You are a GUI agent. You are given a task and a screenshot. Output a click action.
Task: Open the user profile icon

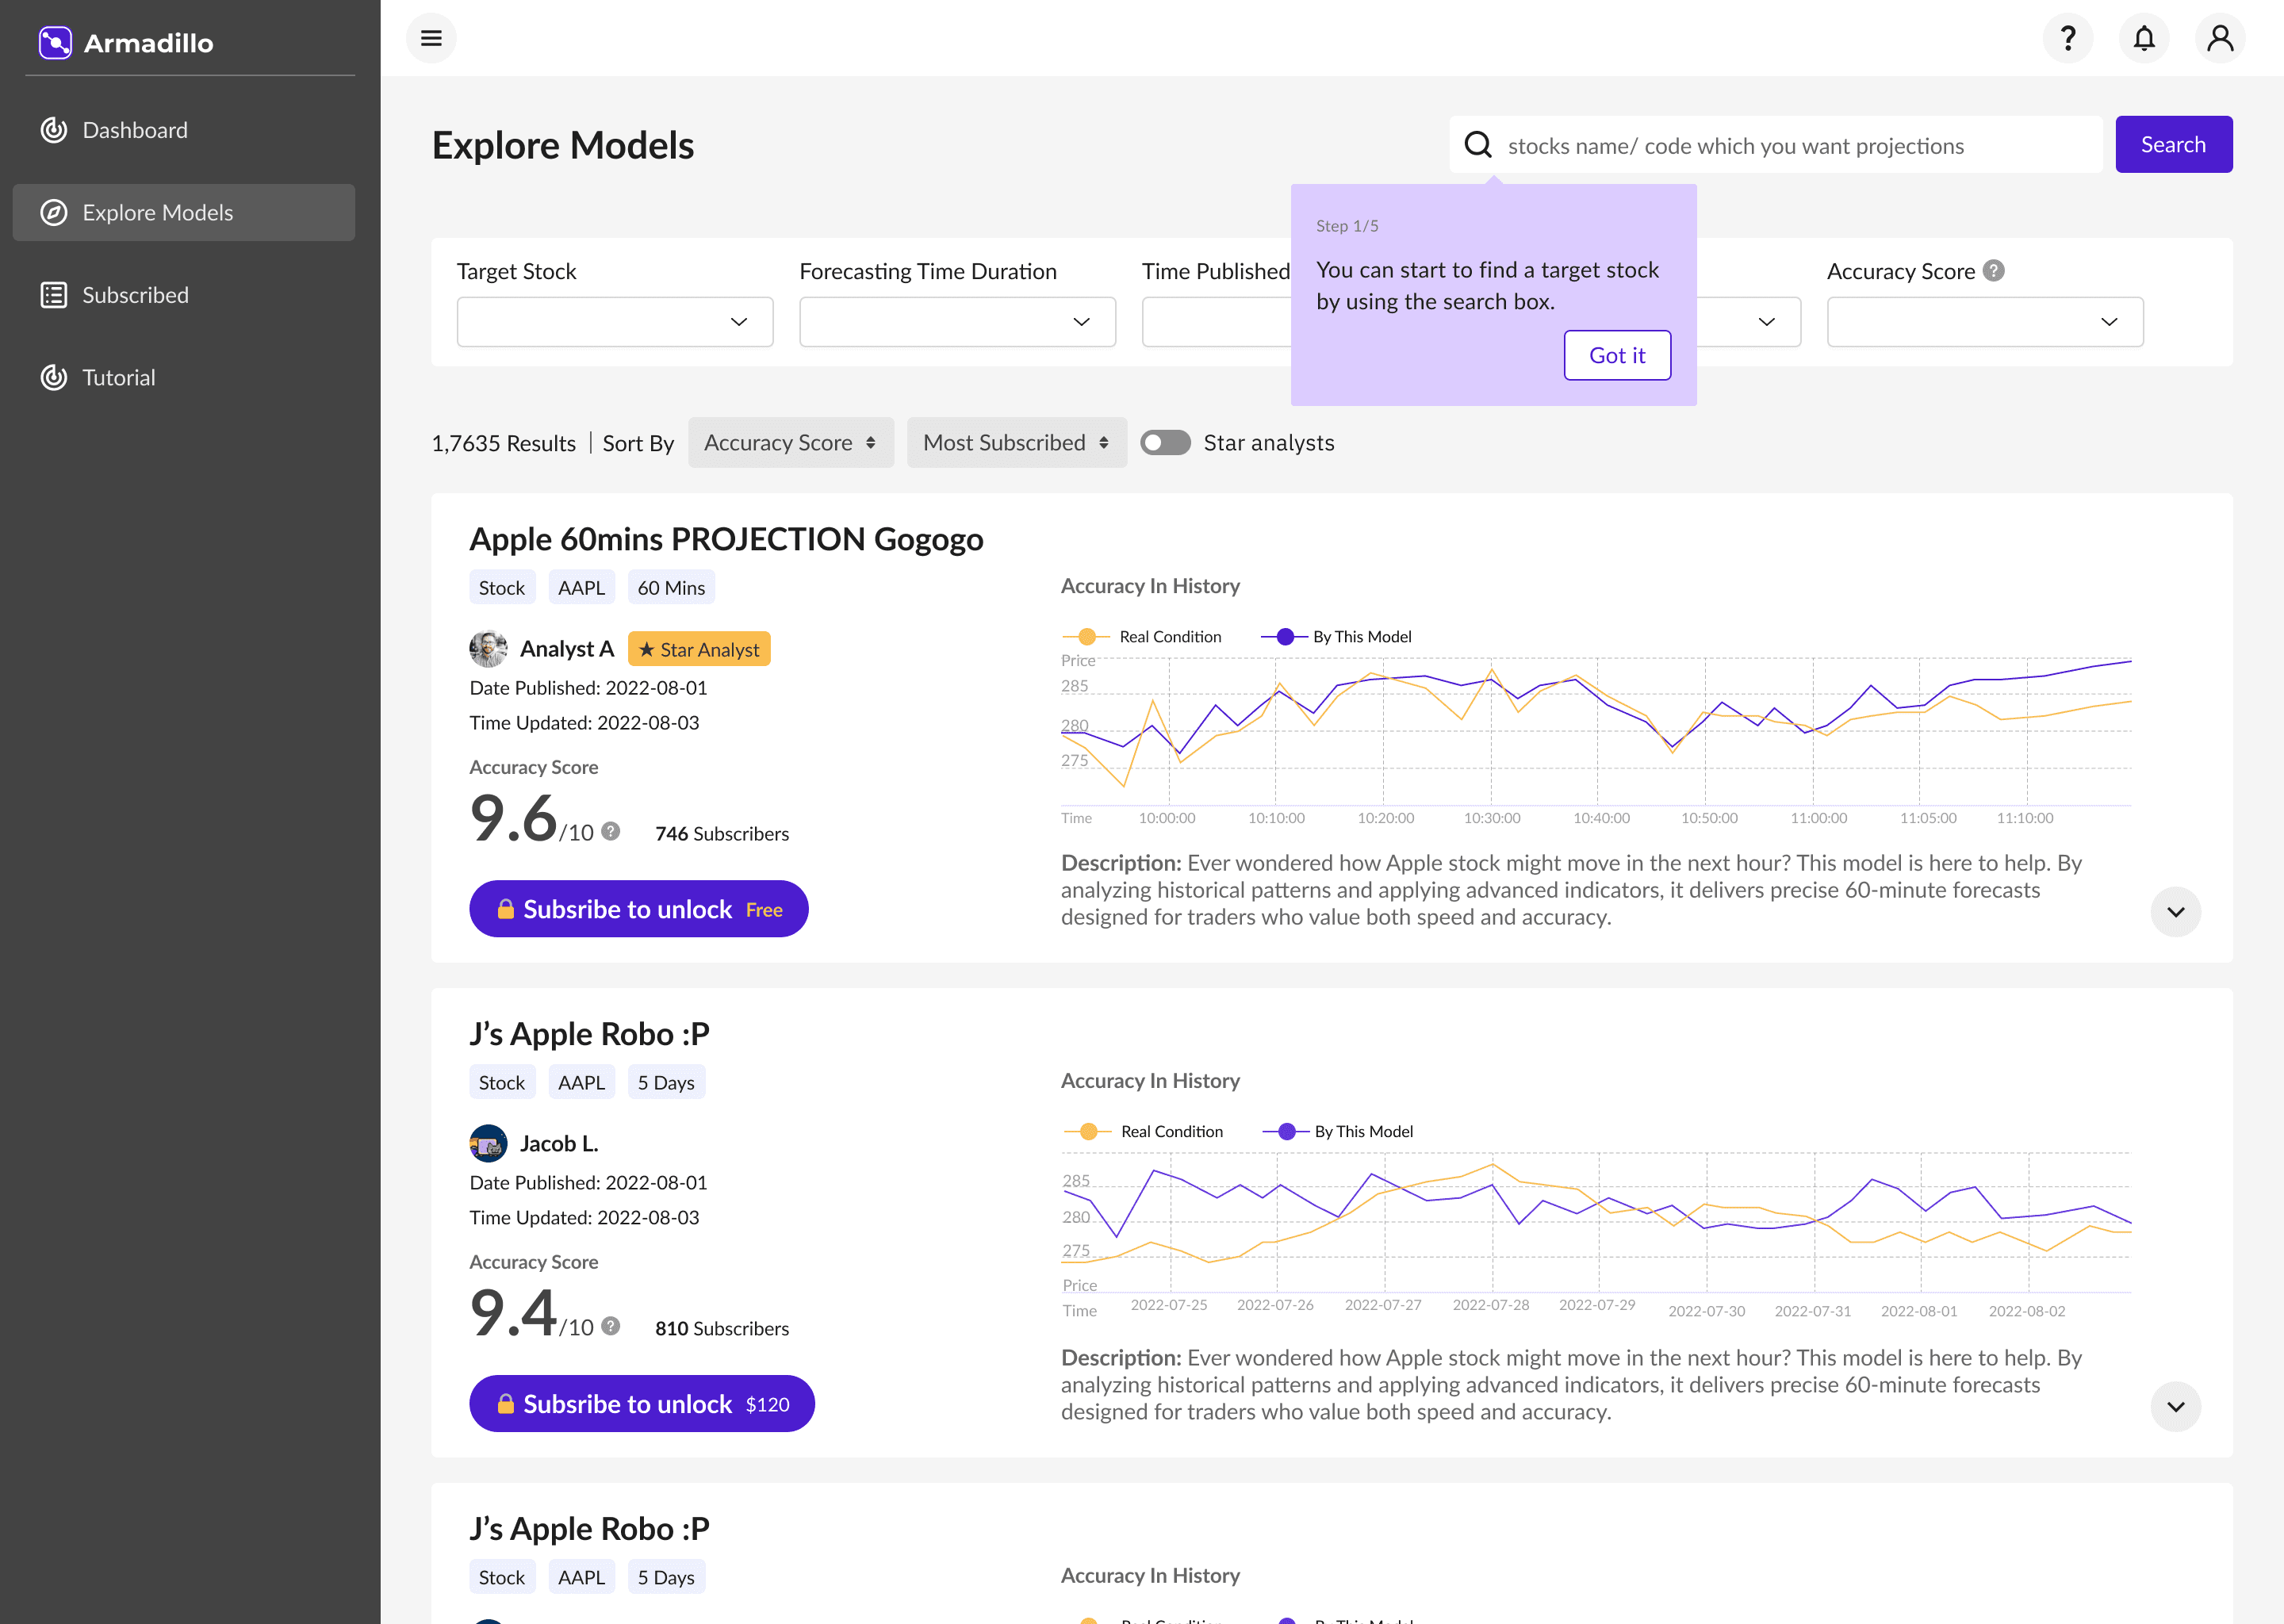coord(2220,38)
